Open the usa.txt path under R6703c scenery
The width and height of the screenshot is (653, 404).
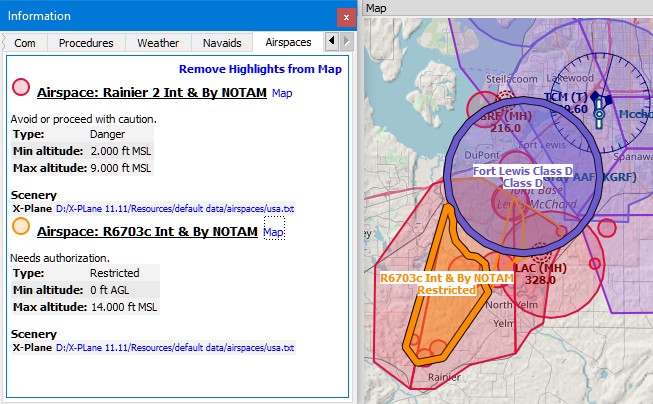pos(175,348)
